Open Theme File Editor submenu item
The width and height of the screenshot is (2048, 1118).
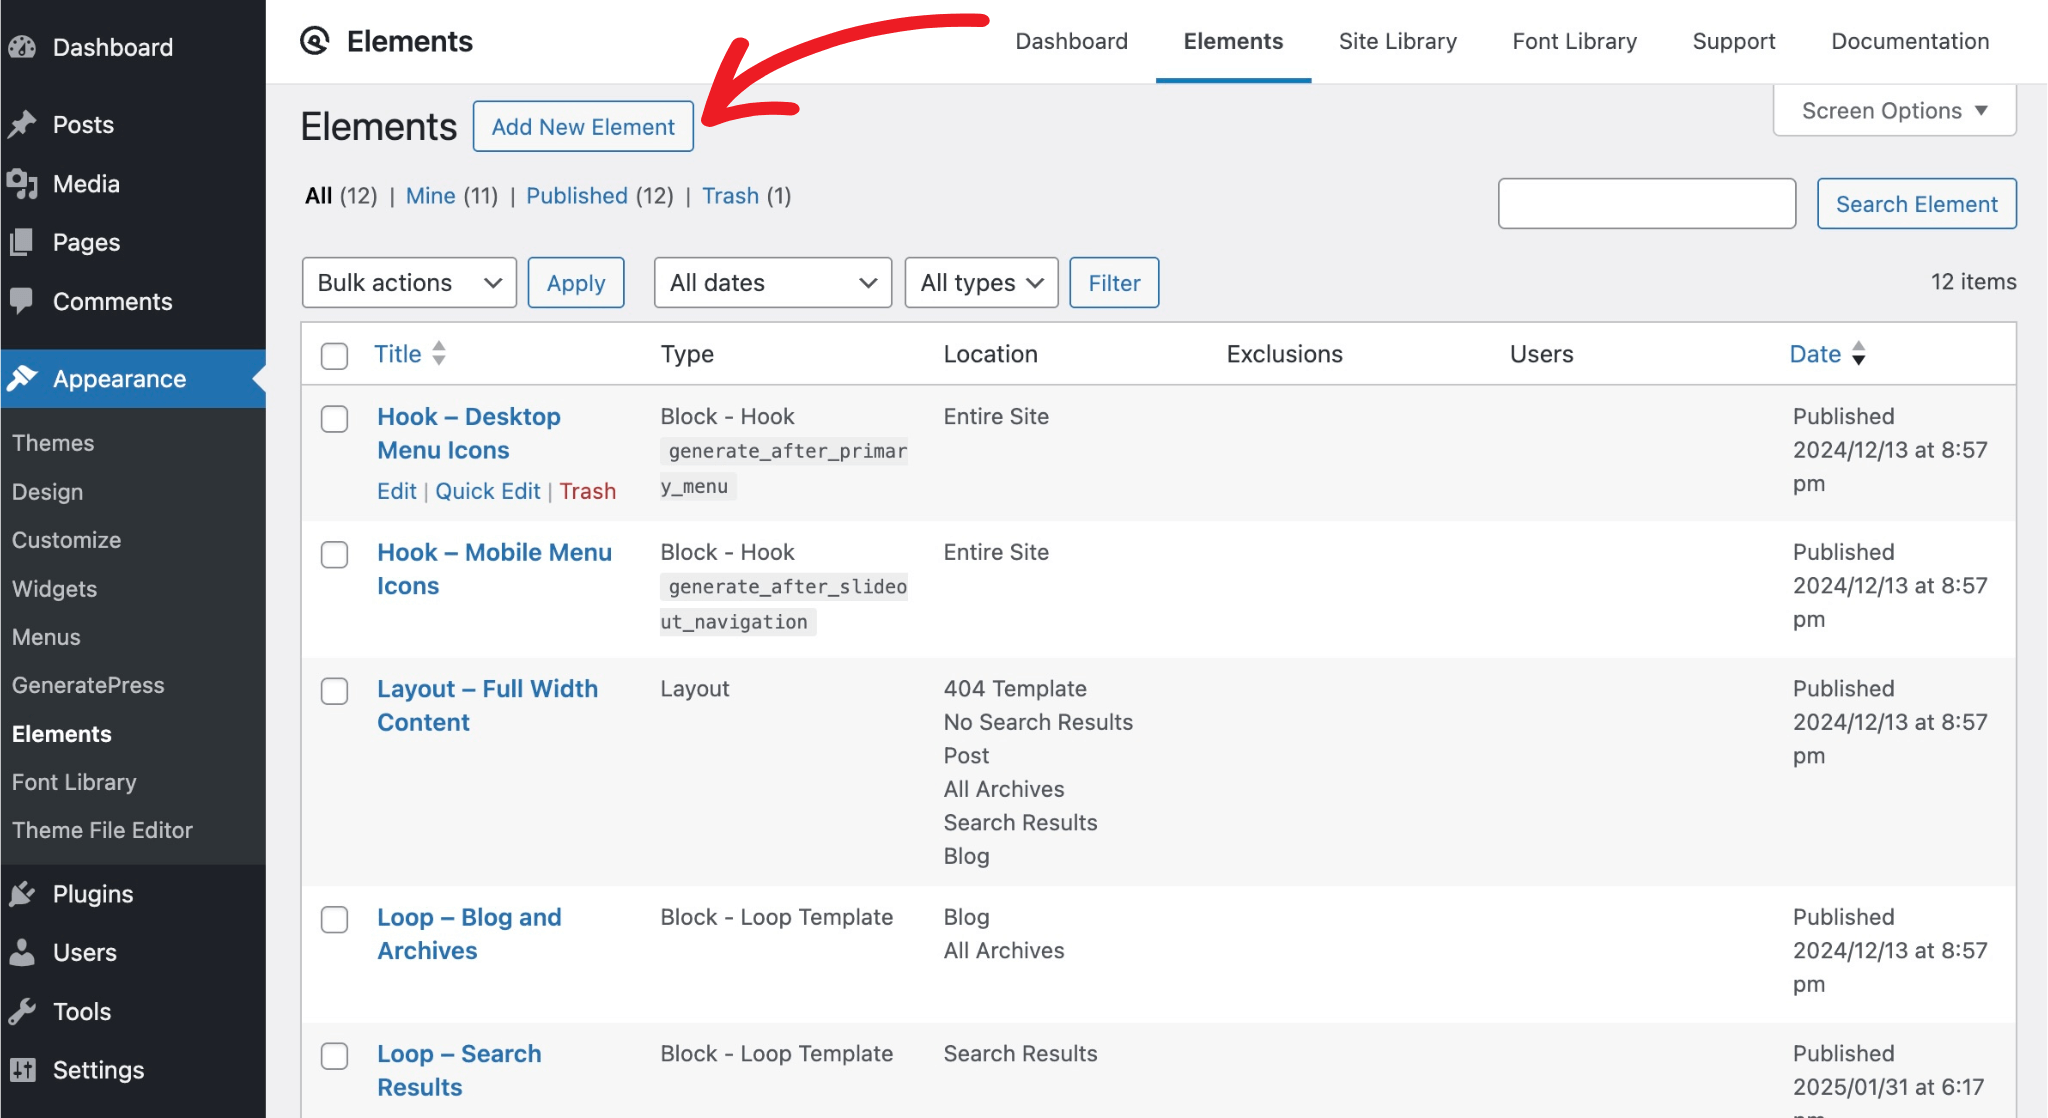tap(102, 830)
